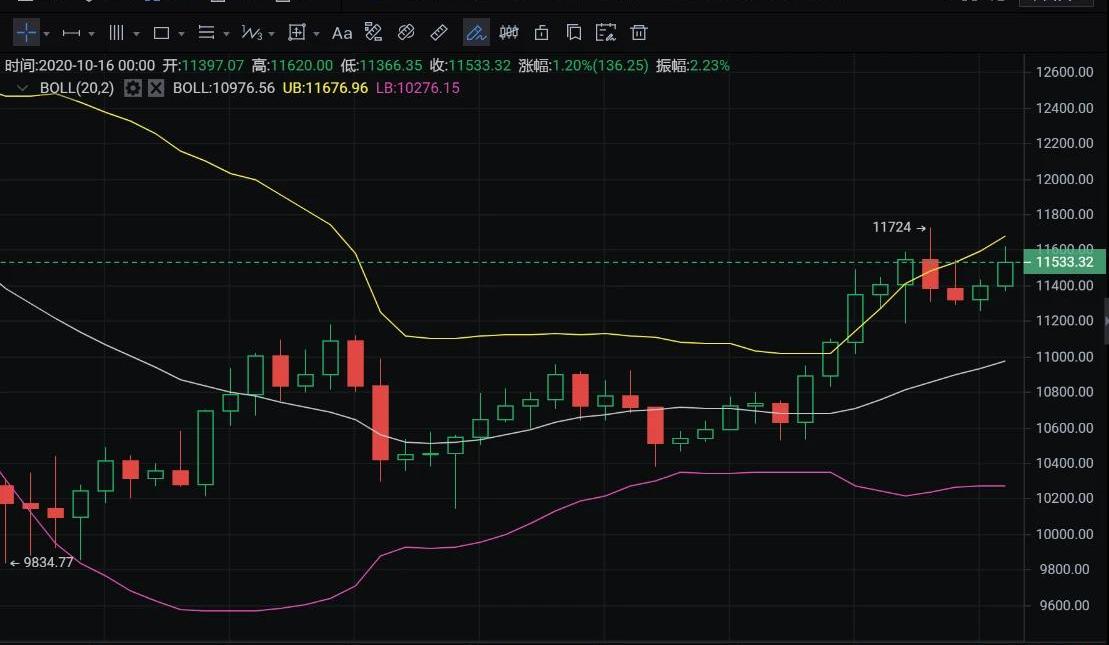Toggle lock on all drawings

pyautogui.click(x=541, y=33)
